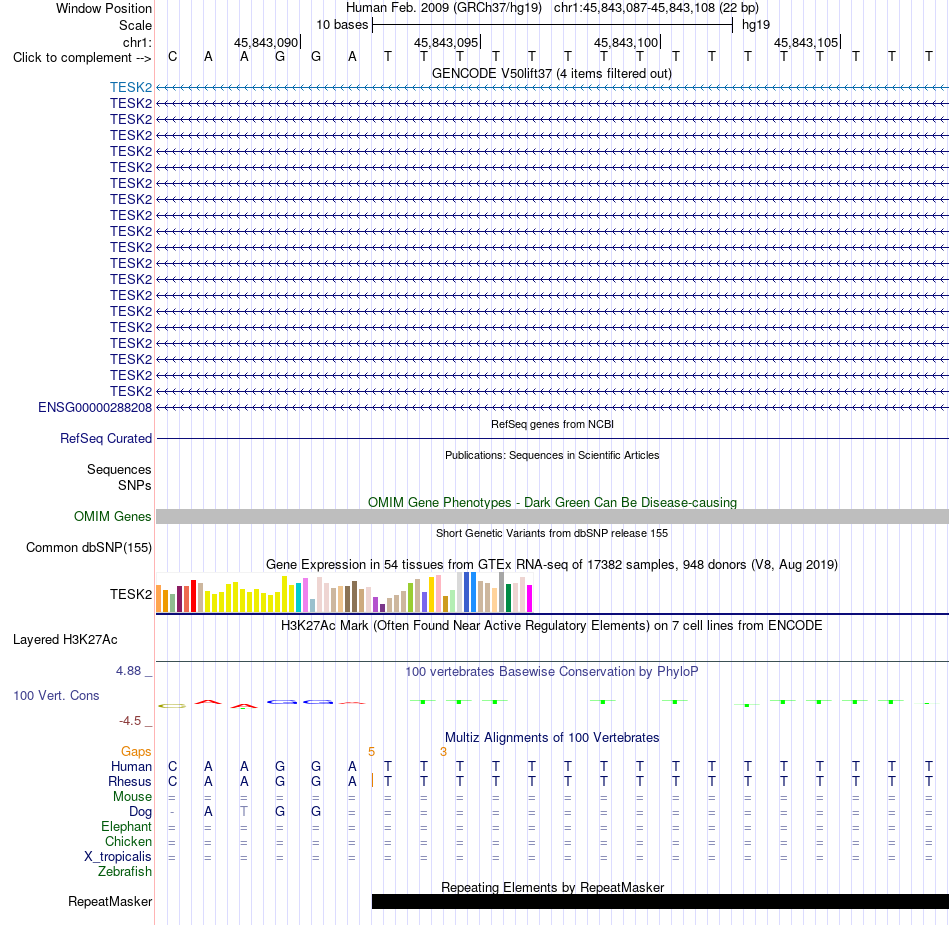Viewport: 950px width, 925px height.
Task: Click the Human species row label
Action: (131, 766)
